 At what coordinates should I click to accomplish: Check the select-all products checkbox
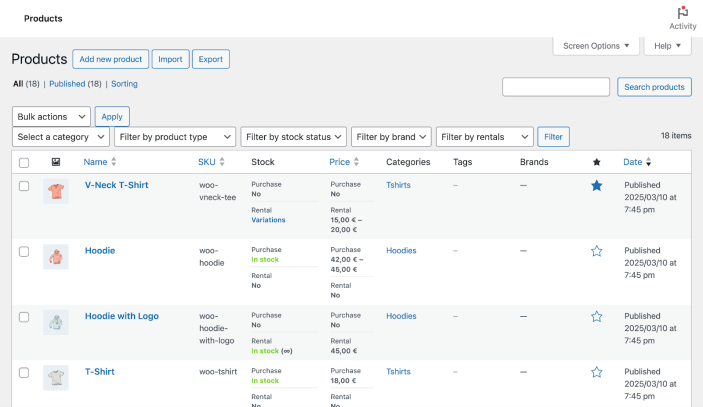(24, 162)
